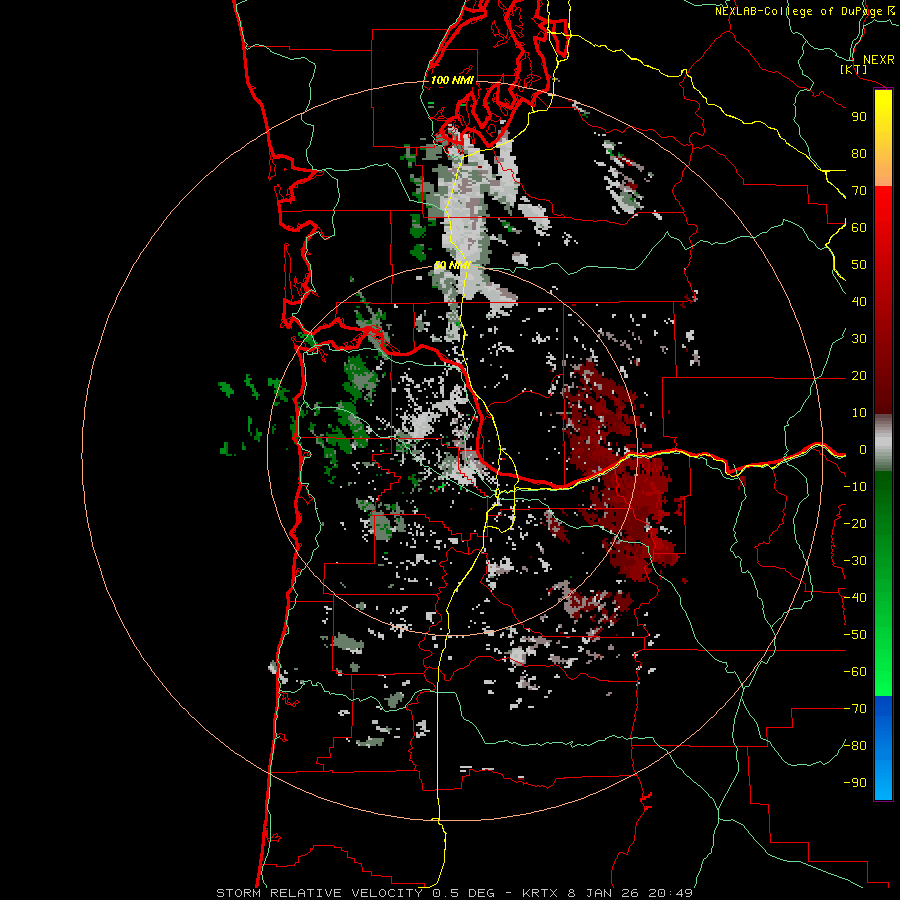The image size is (900, 900).
Task: Click the -80 value on the velocity scale
Action: pyautogui.click(x=855, y=746)
